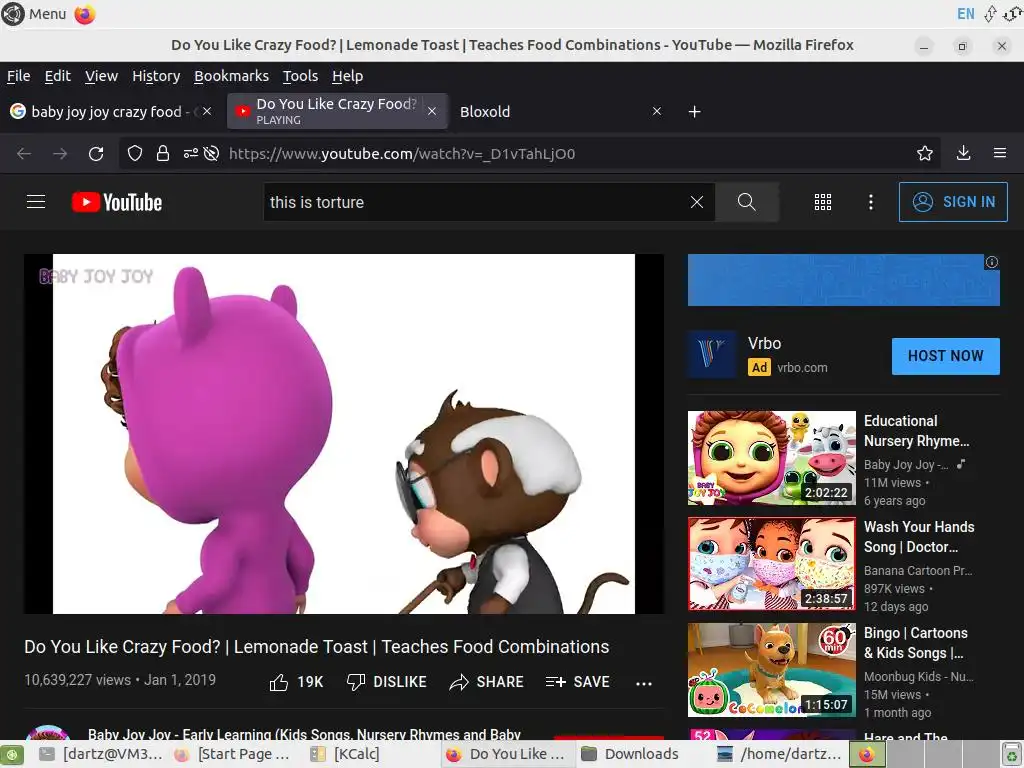
Task: Open Educational Nursery Rhyme video thumbnail
Action: [x=771, y=458]
